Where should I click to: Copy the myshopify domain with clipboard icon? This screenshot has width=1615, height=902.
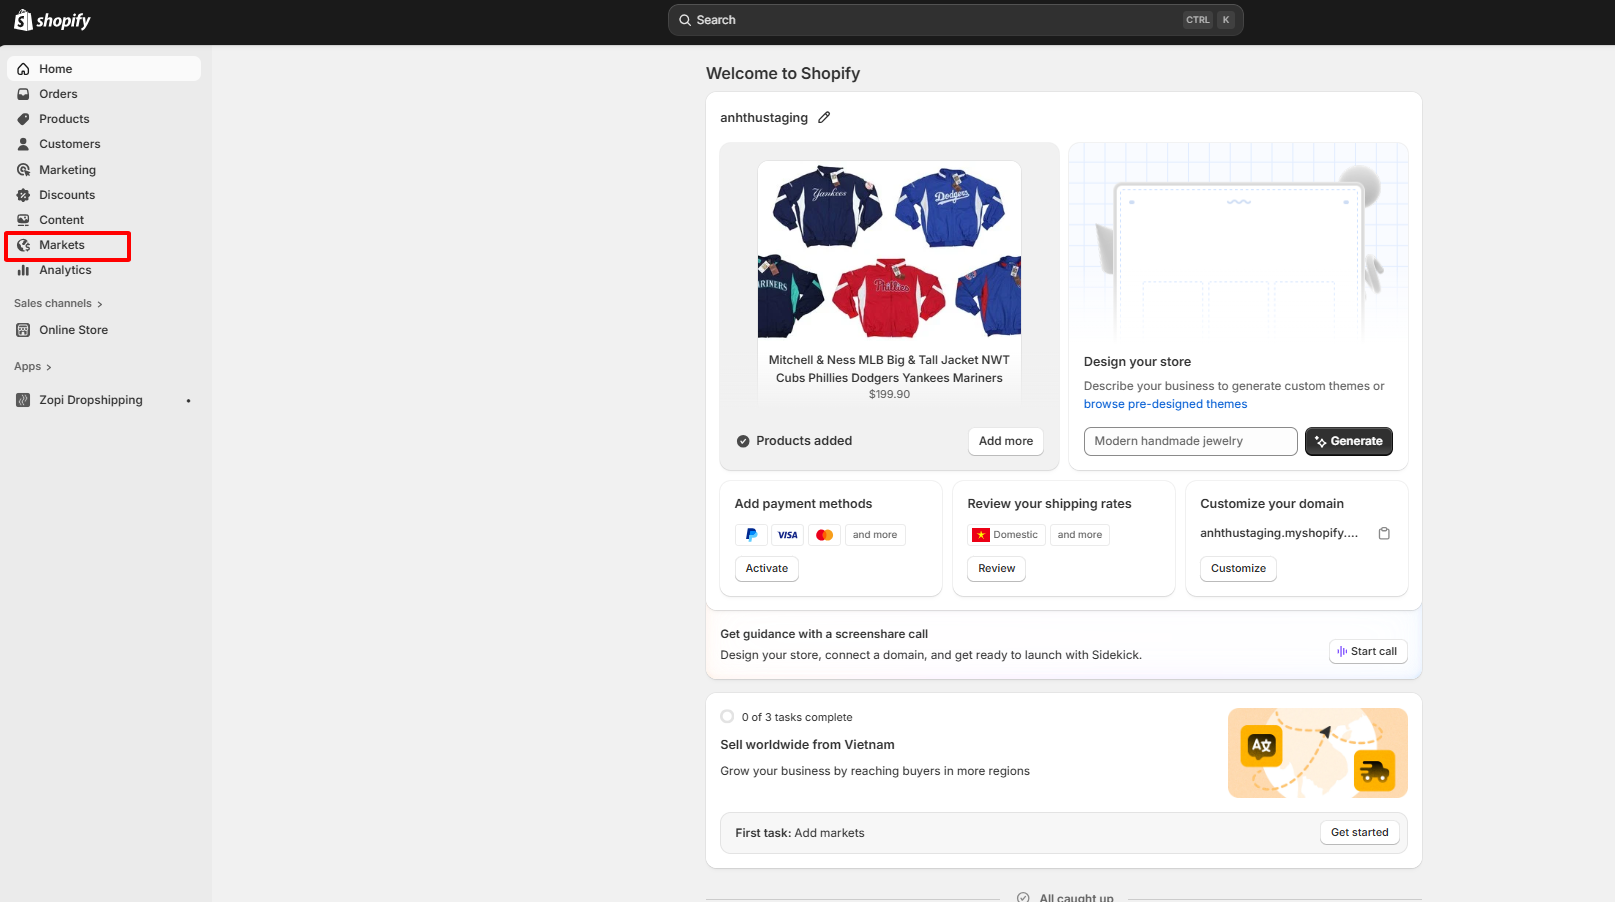click(x=1384, y=533)
